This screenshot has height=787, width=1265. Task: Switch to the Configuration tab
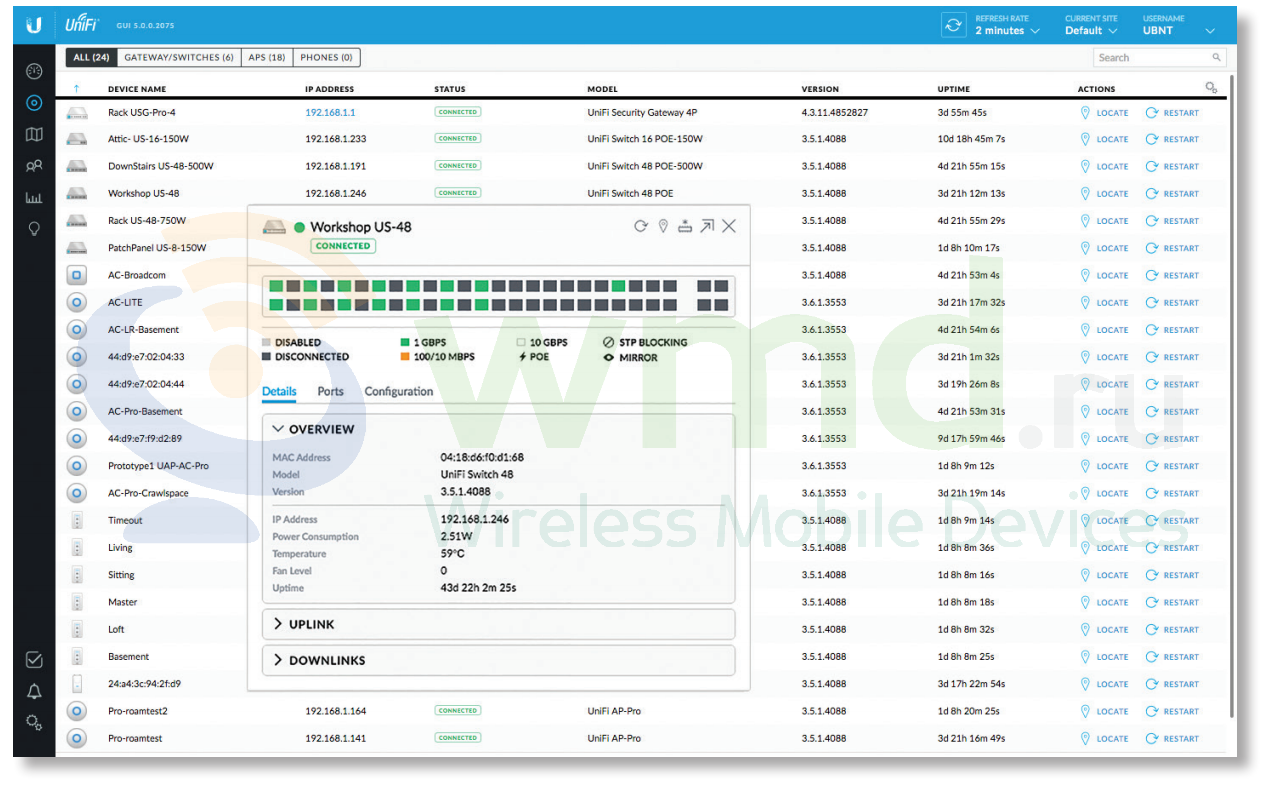(x=399, y=391)
